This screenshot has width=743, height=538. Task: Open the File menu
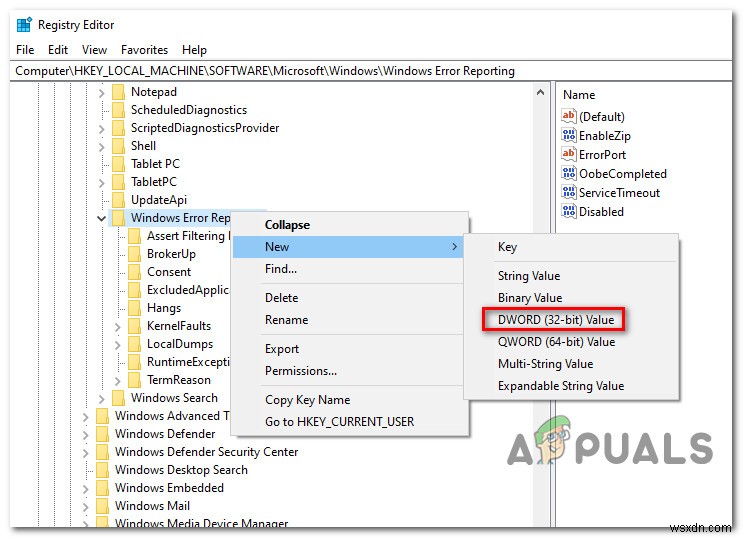[25, 50]
